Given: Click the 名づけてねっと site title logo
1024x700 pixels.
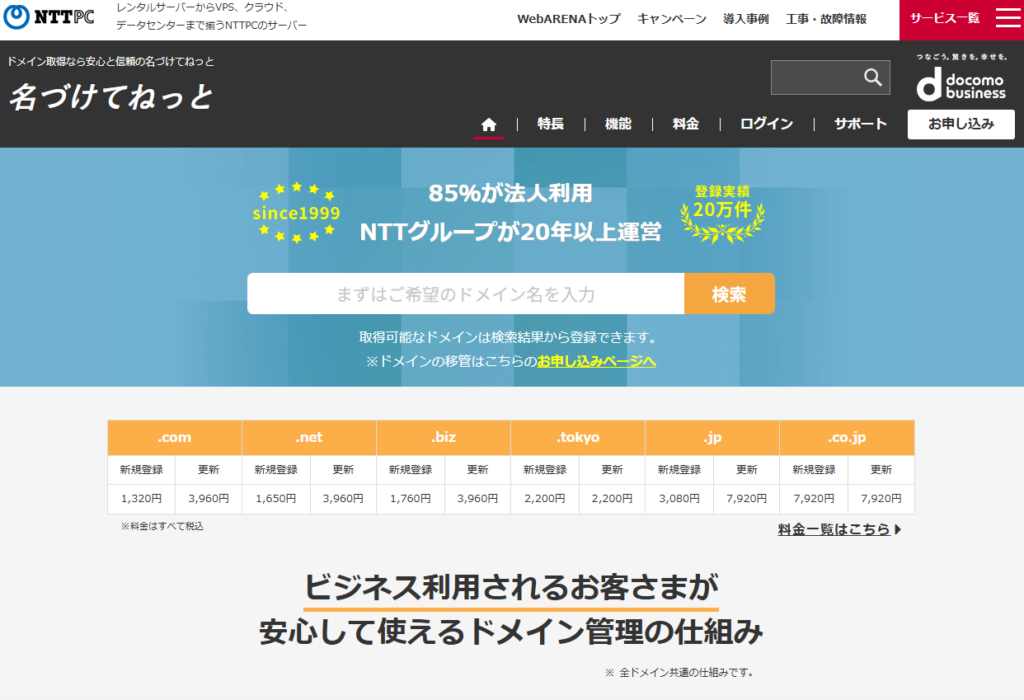Looking at the screenshot, I should click(112, 96).
